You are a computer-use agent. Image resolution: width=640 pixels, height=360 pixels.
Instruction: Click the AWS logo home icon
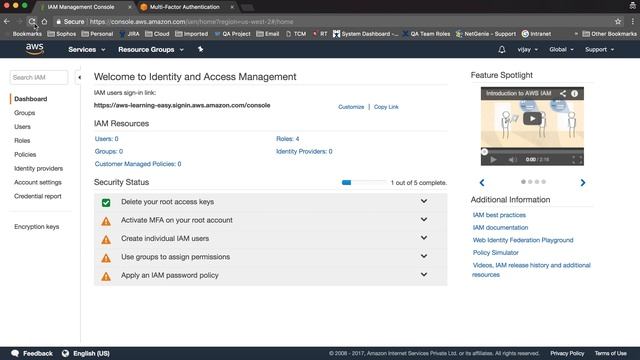[35, 49]
